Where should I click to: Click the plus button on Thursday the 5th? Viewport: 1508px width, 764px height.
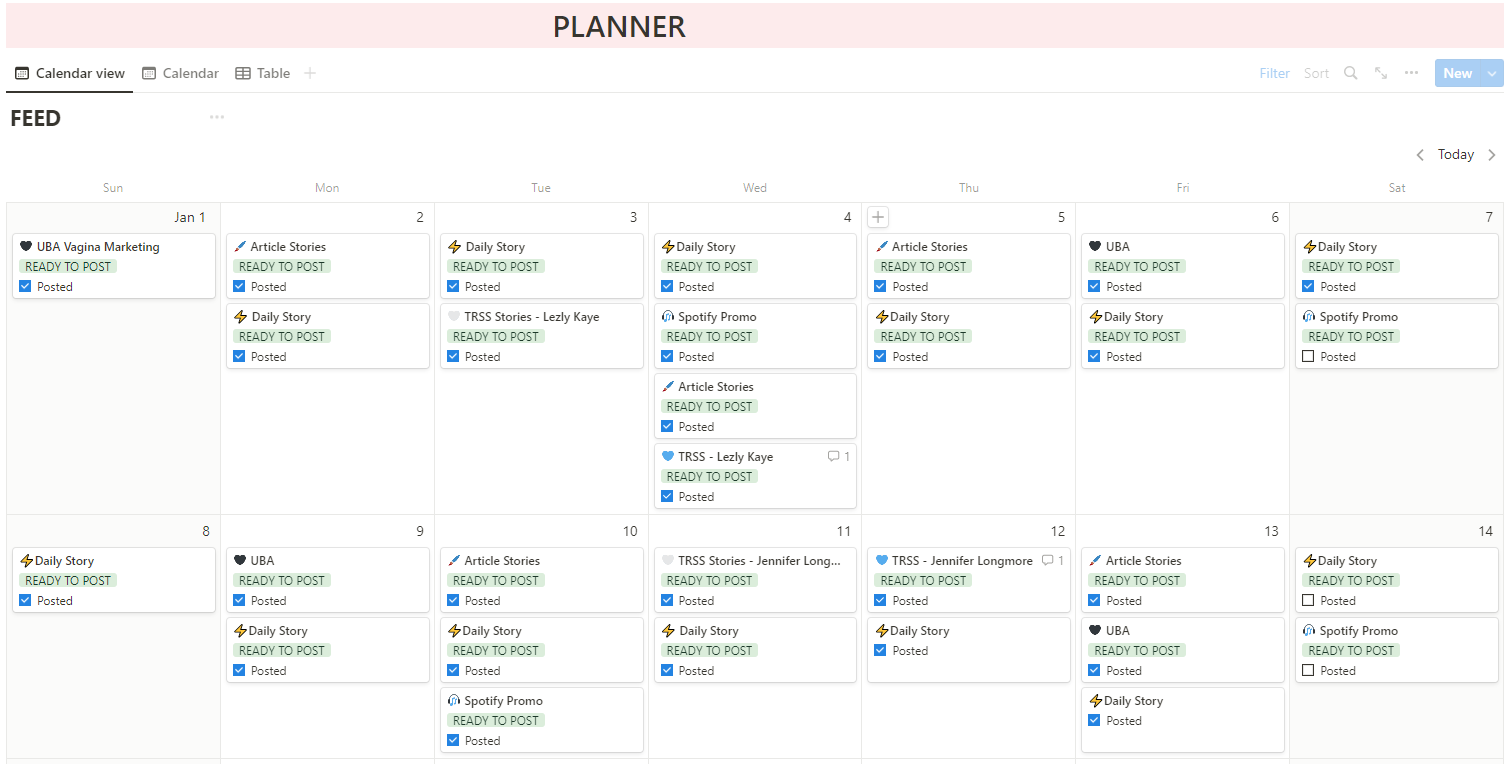(x=878, y=217)
